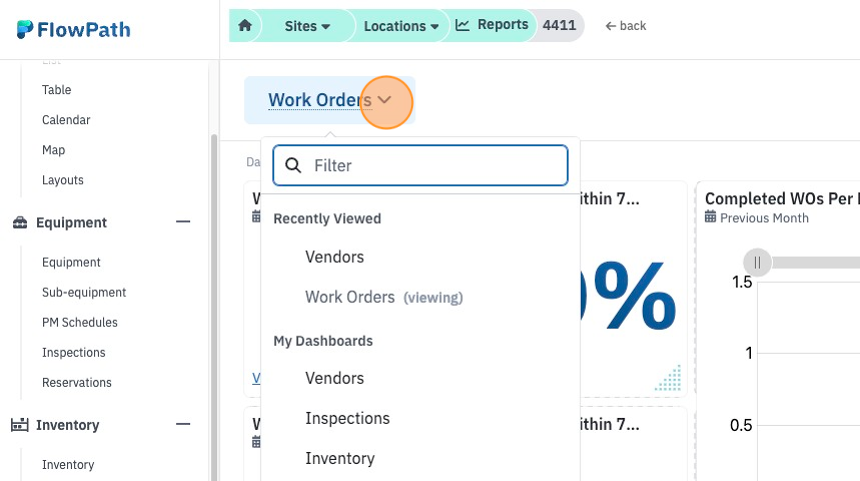The width and height of the screenshot is (860, 481).
Task: Select Inventory dashboard in list
Action: click(x=340, y=459)
